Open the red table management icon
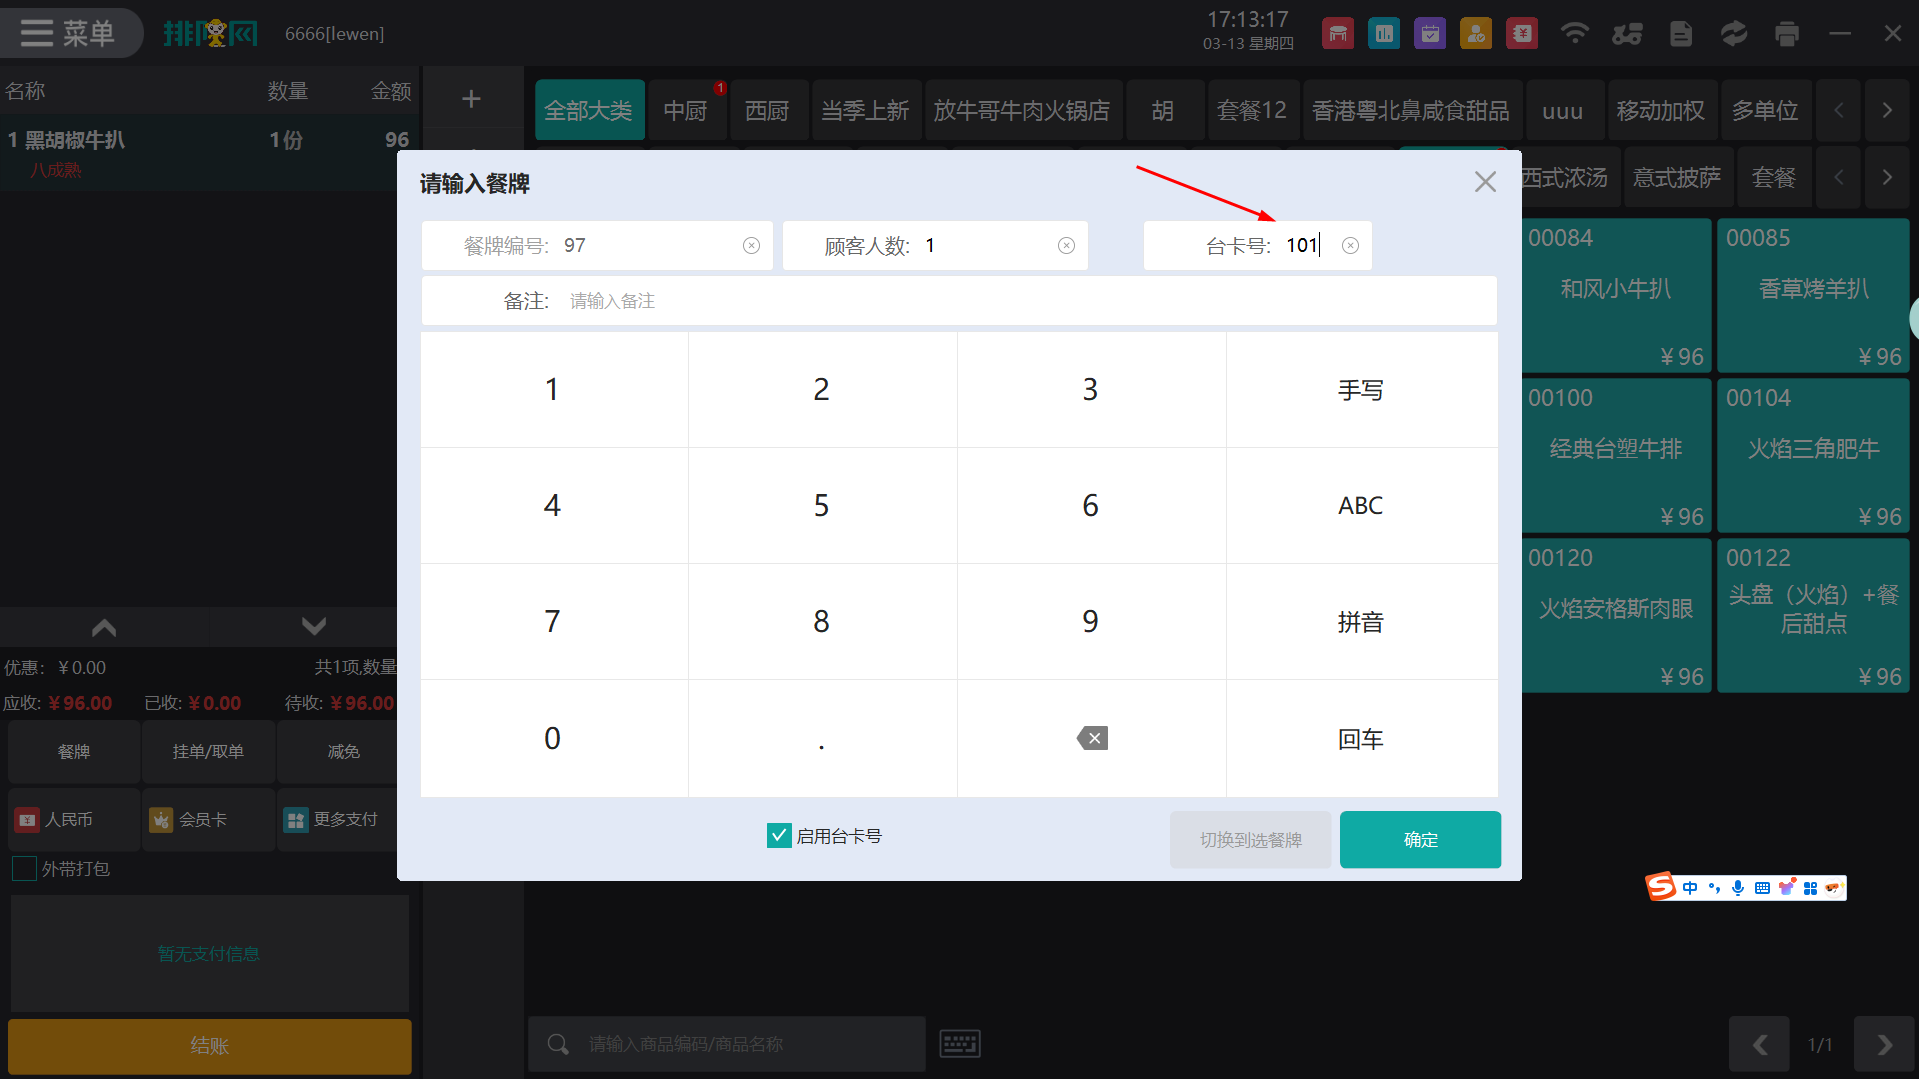The height and width of the screenshot is (1079, 1919). (1337, 34)
